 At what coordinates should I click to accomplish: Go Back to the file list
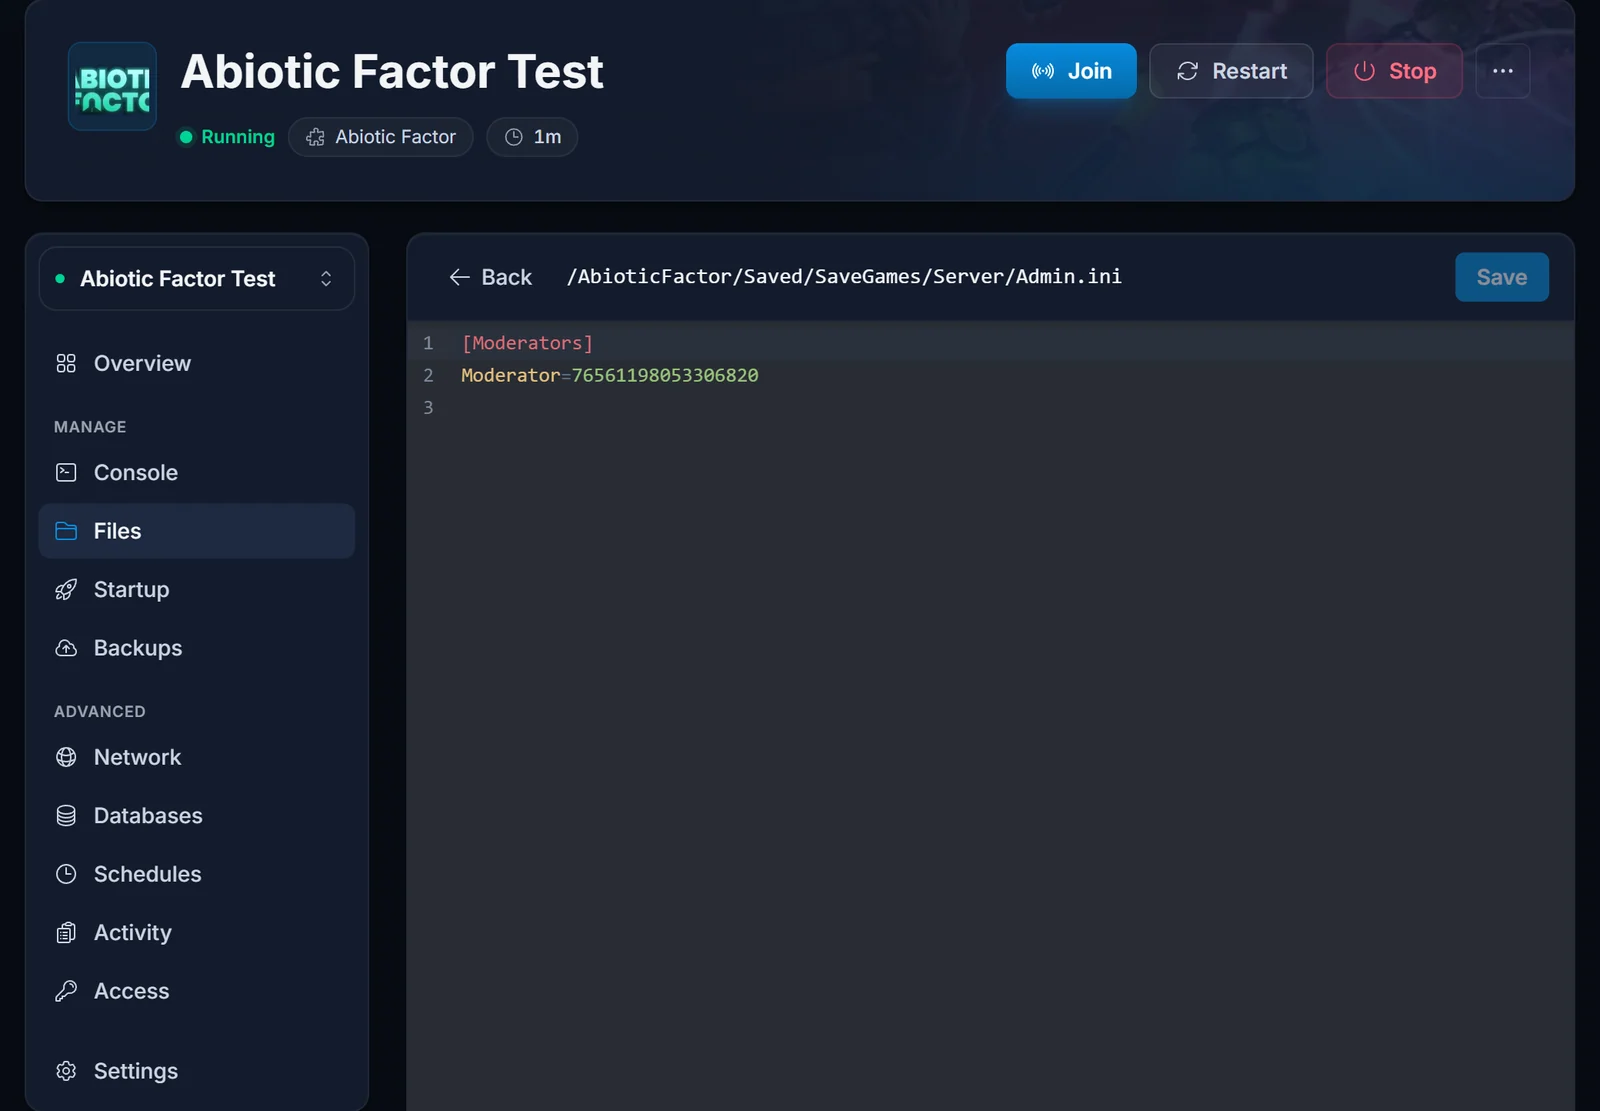(x=490, y=277)
